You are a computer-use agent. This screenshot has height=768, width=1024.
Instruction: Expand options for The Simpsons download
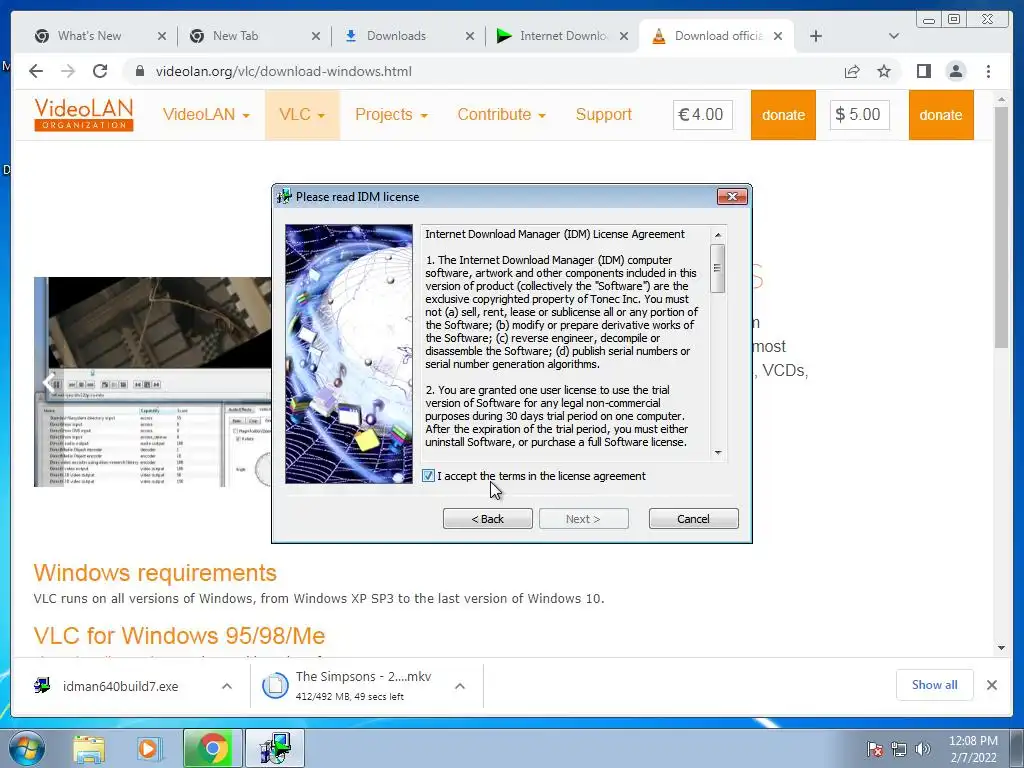pos(460,686)
